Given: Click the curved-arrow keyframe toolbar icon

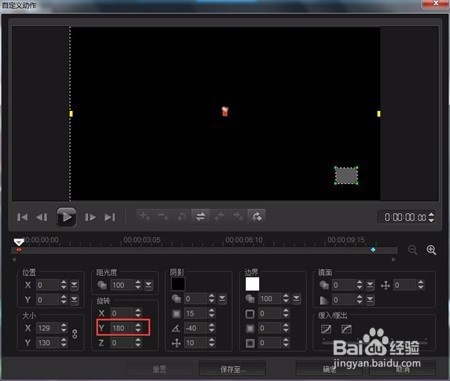Looking at the screenshot, I should coord(256,217).
